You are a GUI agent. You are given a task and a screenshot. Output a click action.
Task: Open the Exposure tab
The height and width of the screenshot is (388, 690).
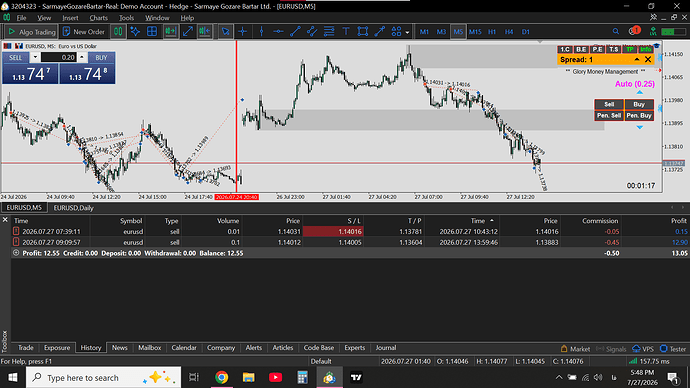point(57,348)
